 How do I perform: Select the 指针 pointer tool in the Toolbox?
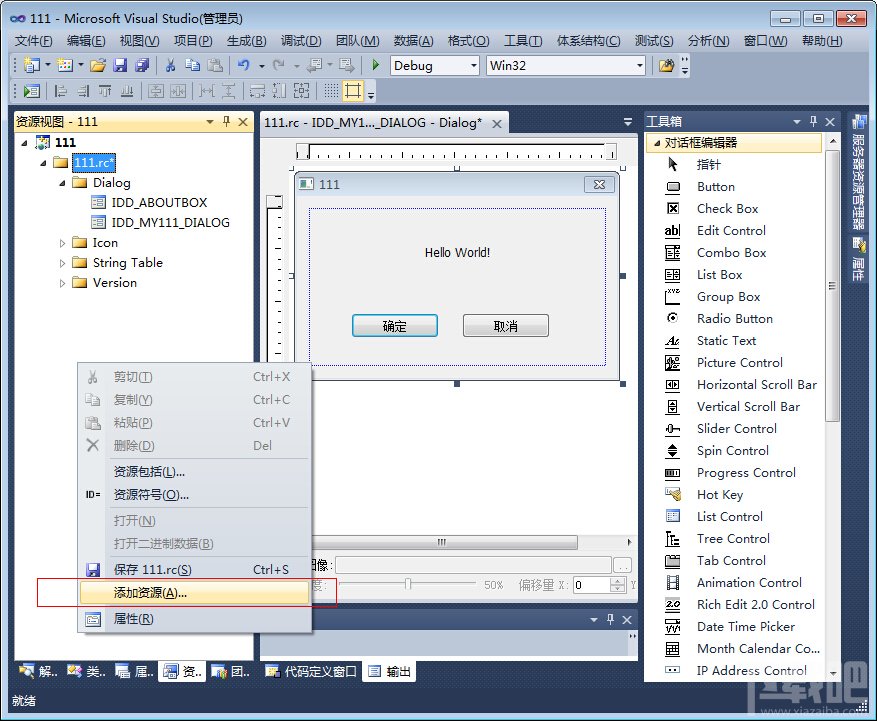(x=711, y=164)
